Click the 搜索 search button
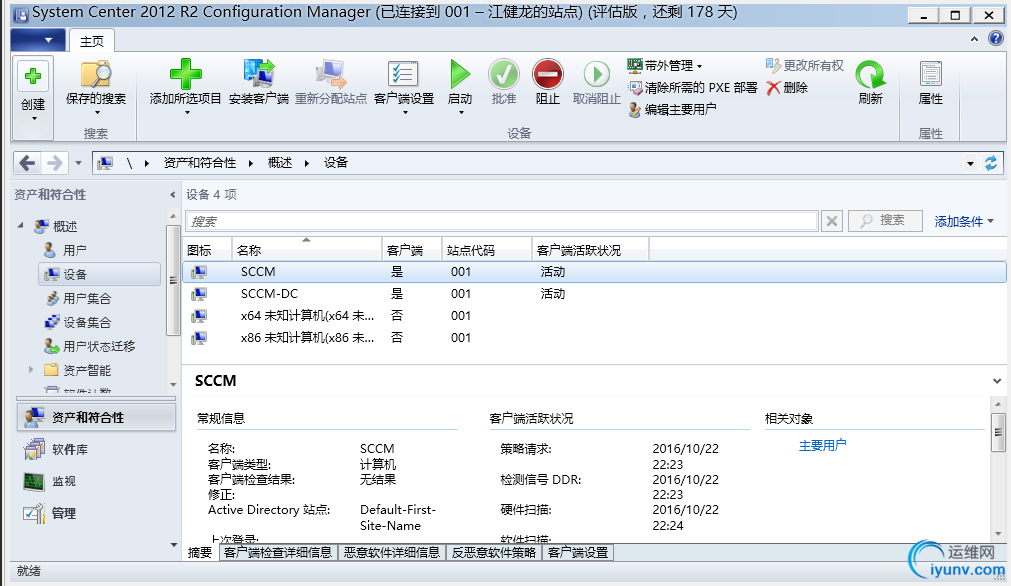The image size is (1011, 586). (x=885, y=220)
